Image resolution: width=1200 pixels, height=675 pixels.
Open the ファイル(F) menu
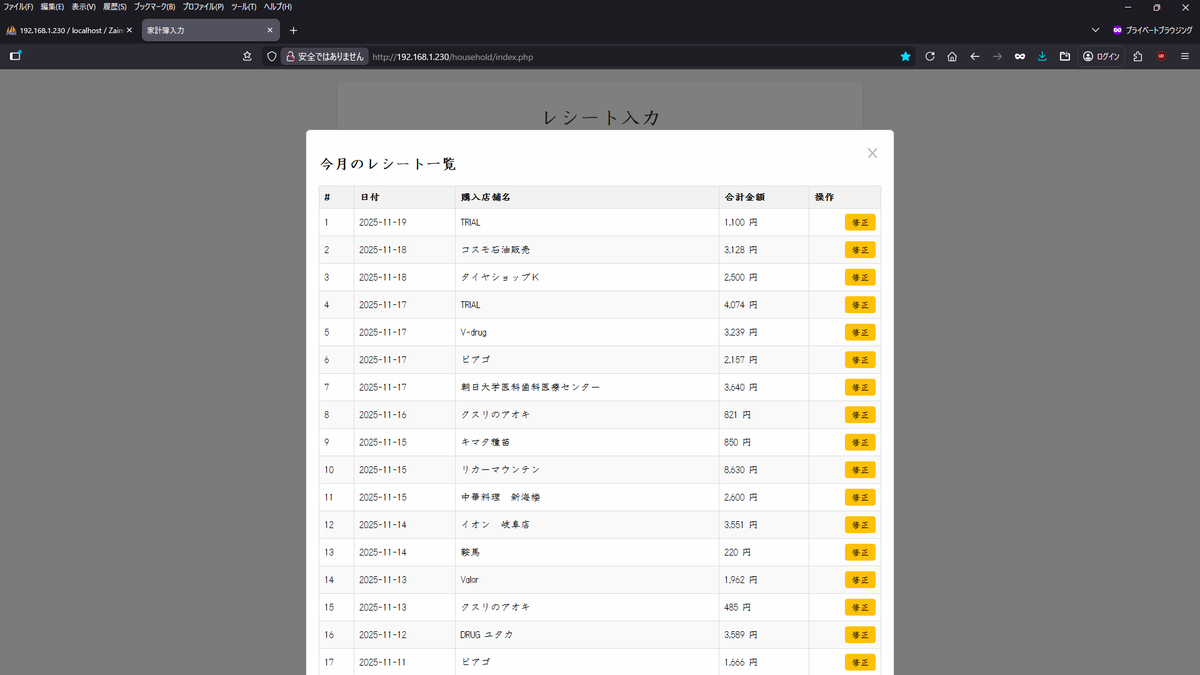19,7
